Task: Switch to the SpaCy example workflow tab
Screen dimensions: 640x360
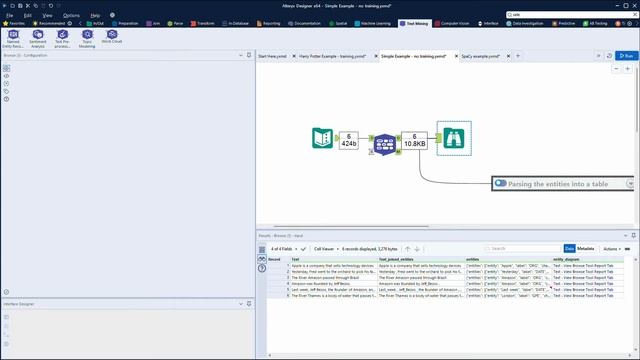Action: pyautogui.click(x=480, y=56)
